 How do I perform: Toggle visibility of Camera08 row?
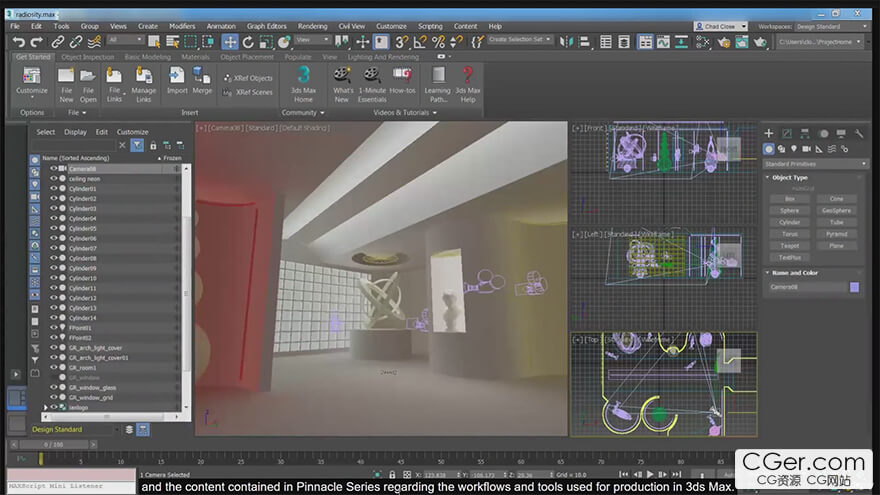click(x=54, y=168)
